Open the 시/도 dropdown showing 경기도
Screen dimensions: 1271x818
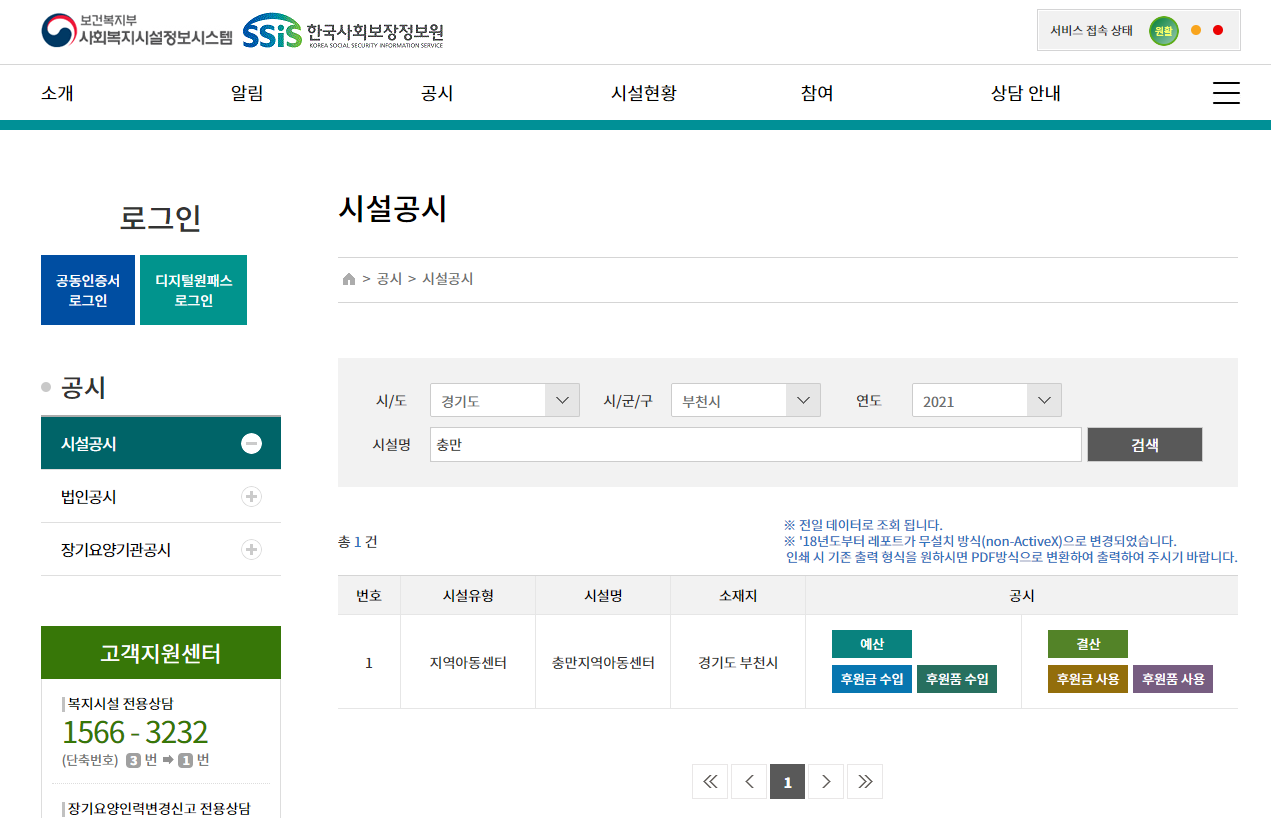[x=505, y=401]
